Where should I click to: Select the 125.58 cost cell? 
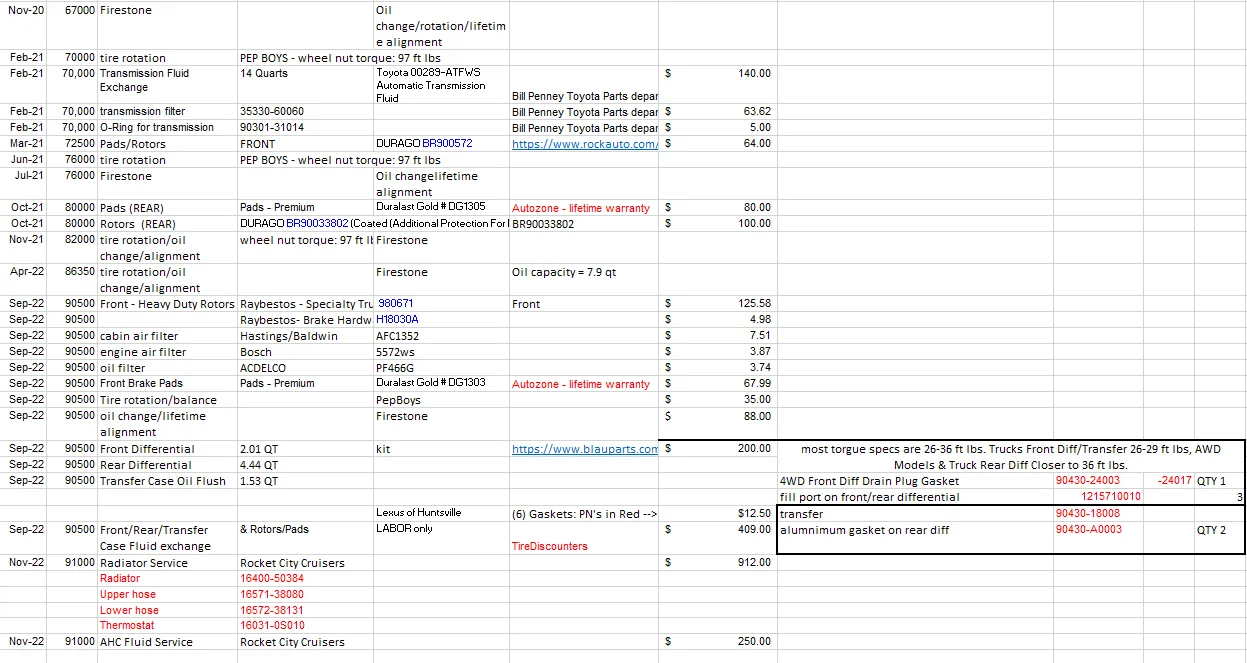(717, 303)
